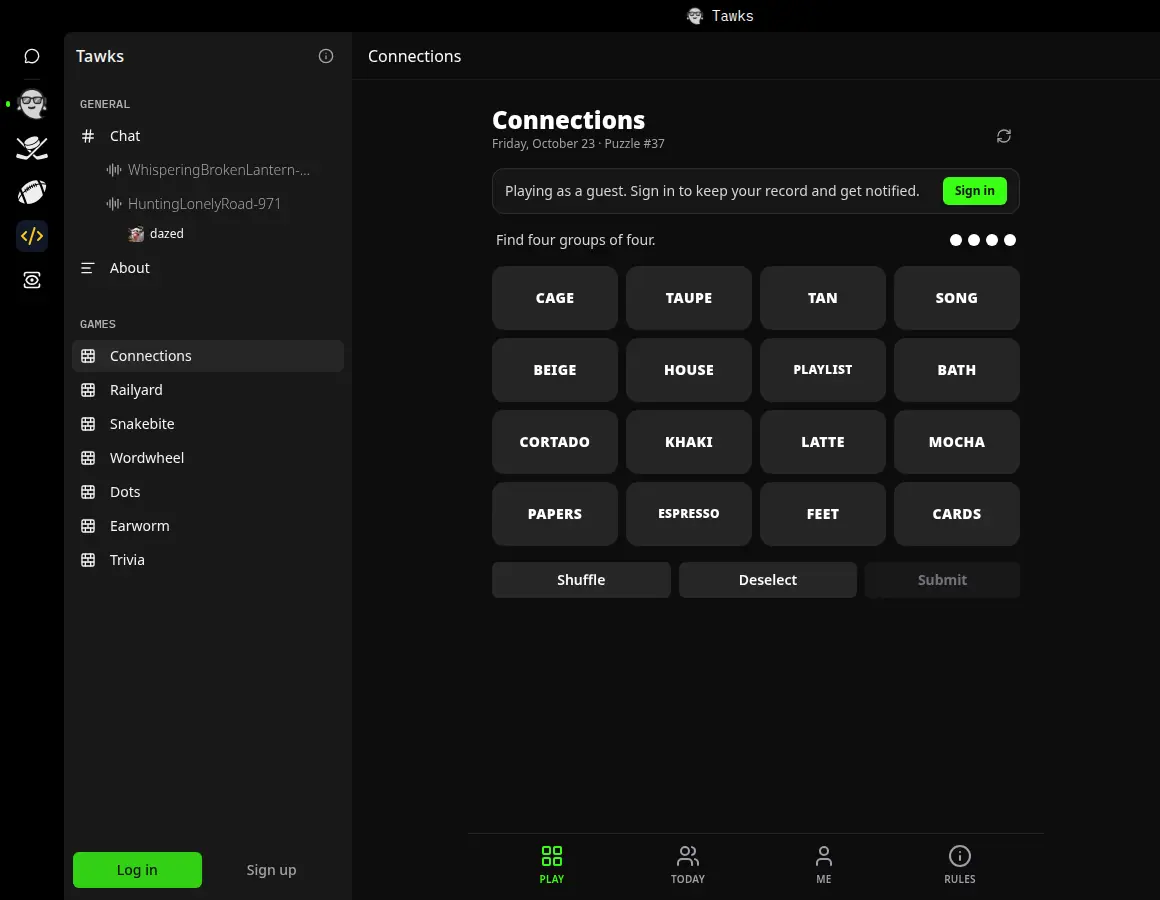Click grid icon next to Railyard
Image resolution: width=1160 pixels, height=900 pixels.
click(88, 390)
